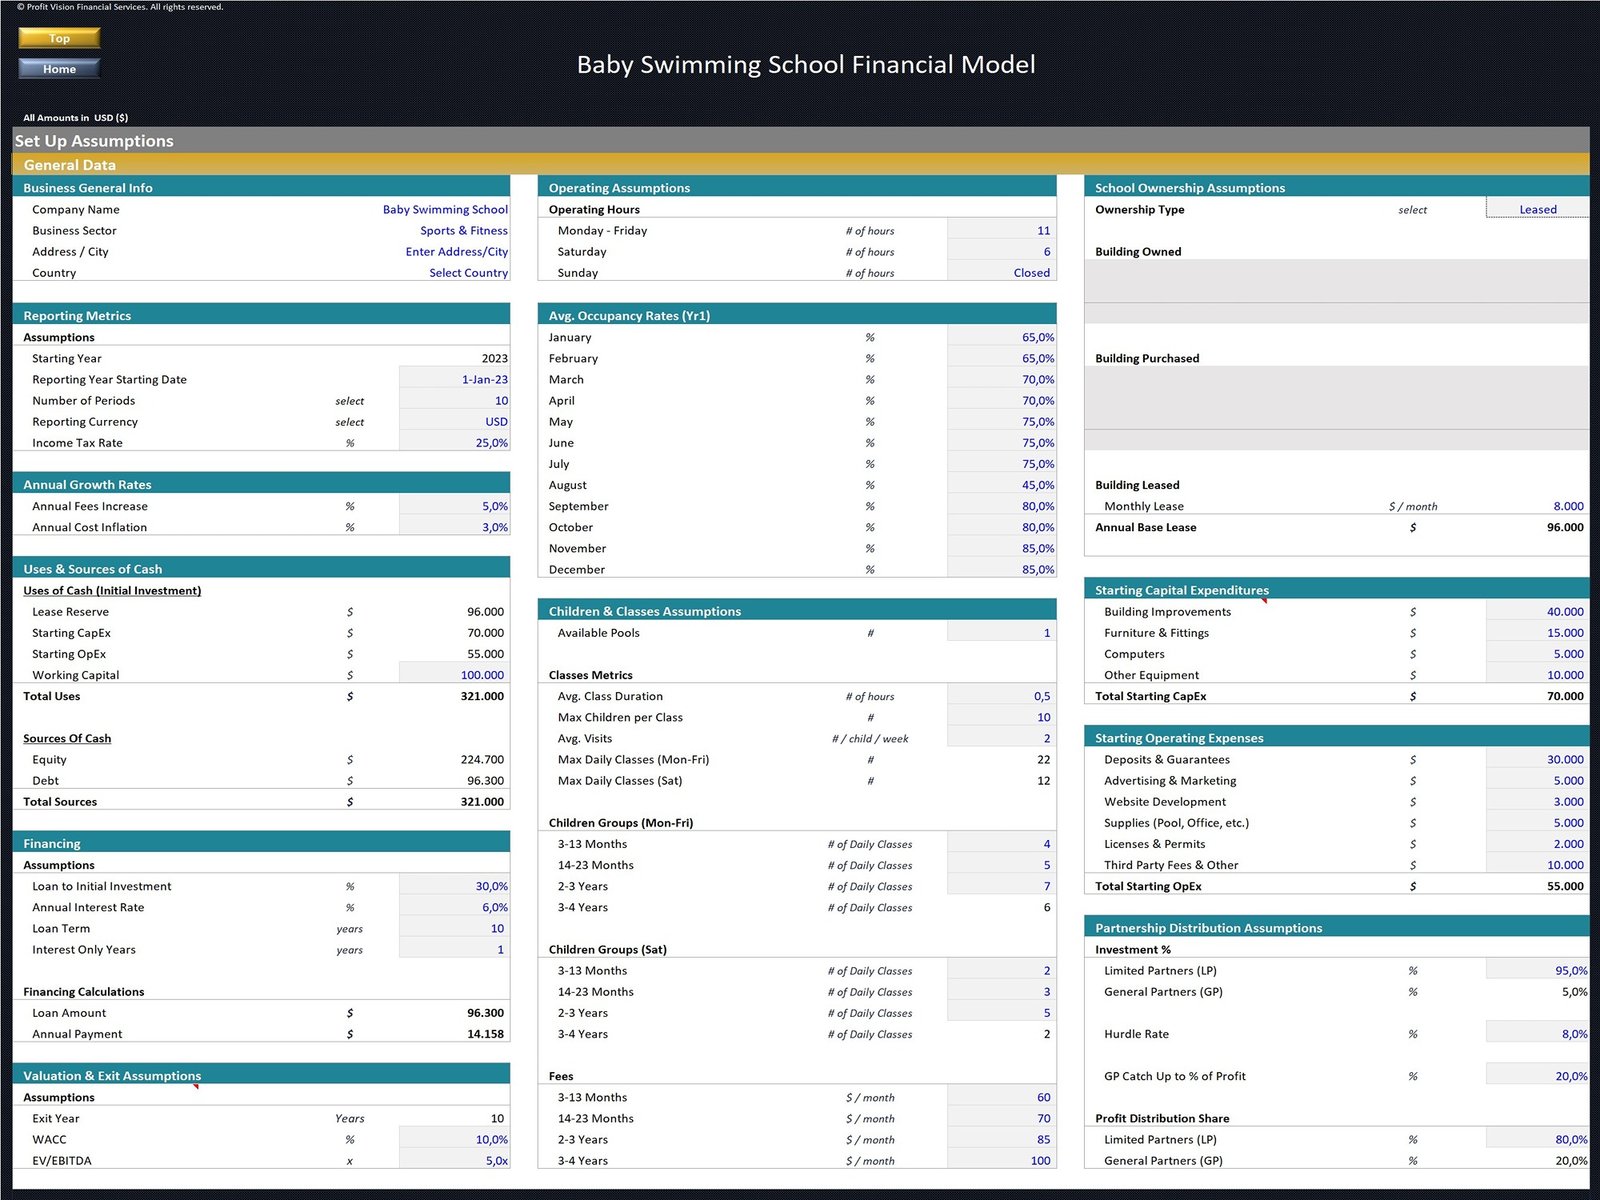
Task: Click the Enter Address/City cell
Action: coord(456,252)
